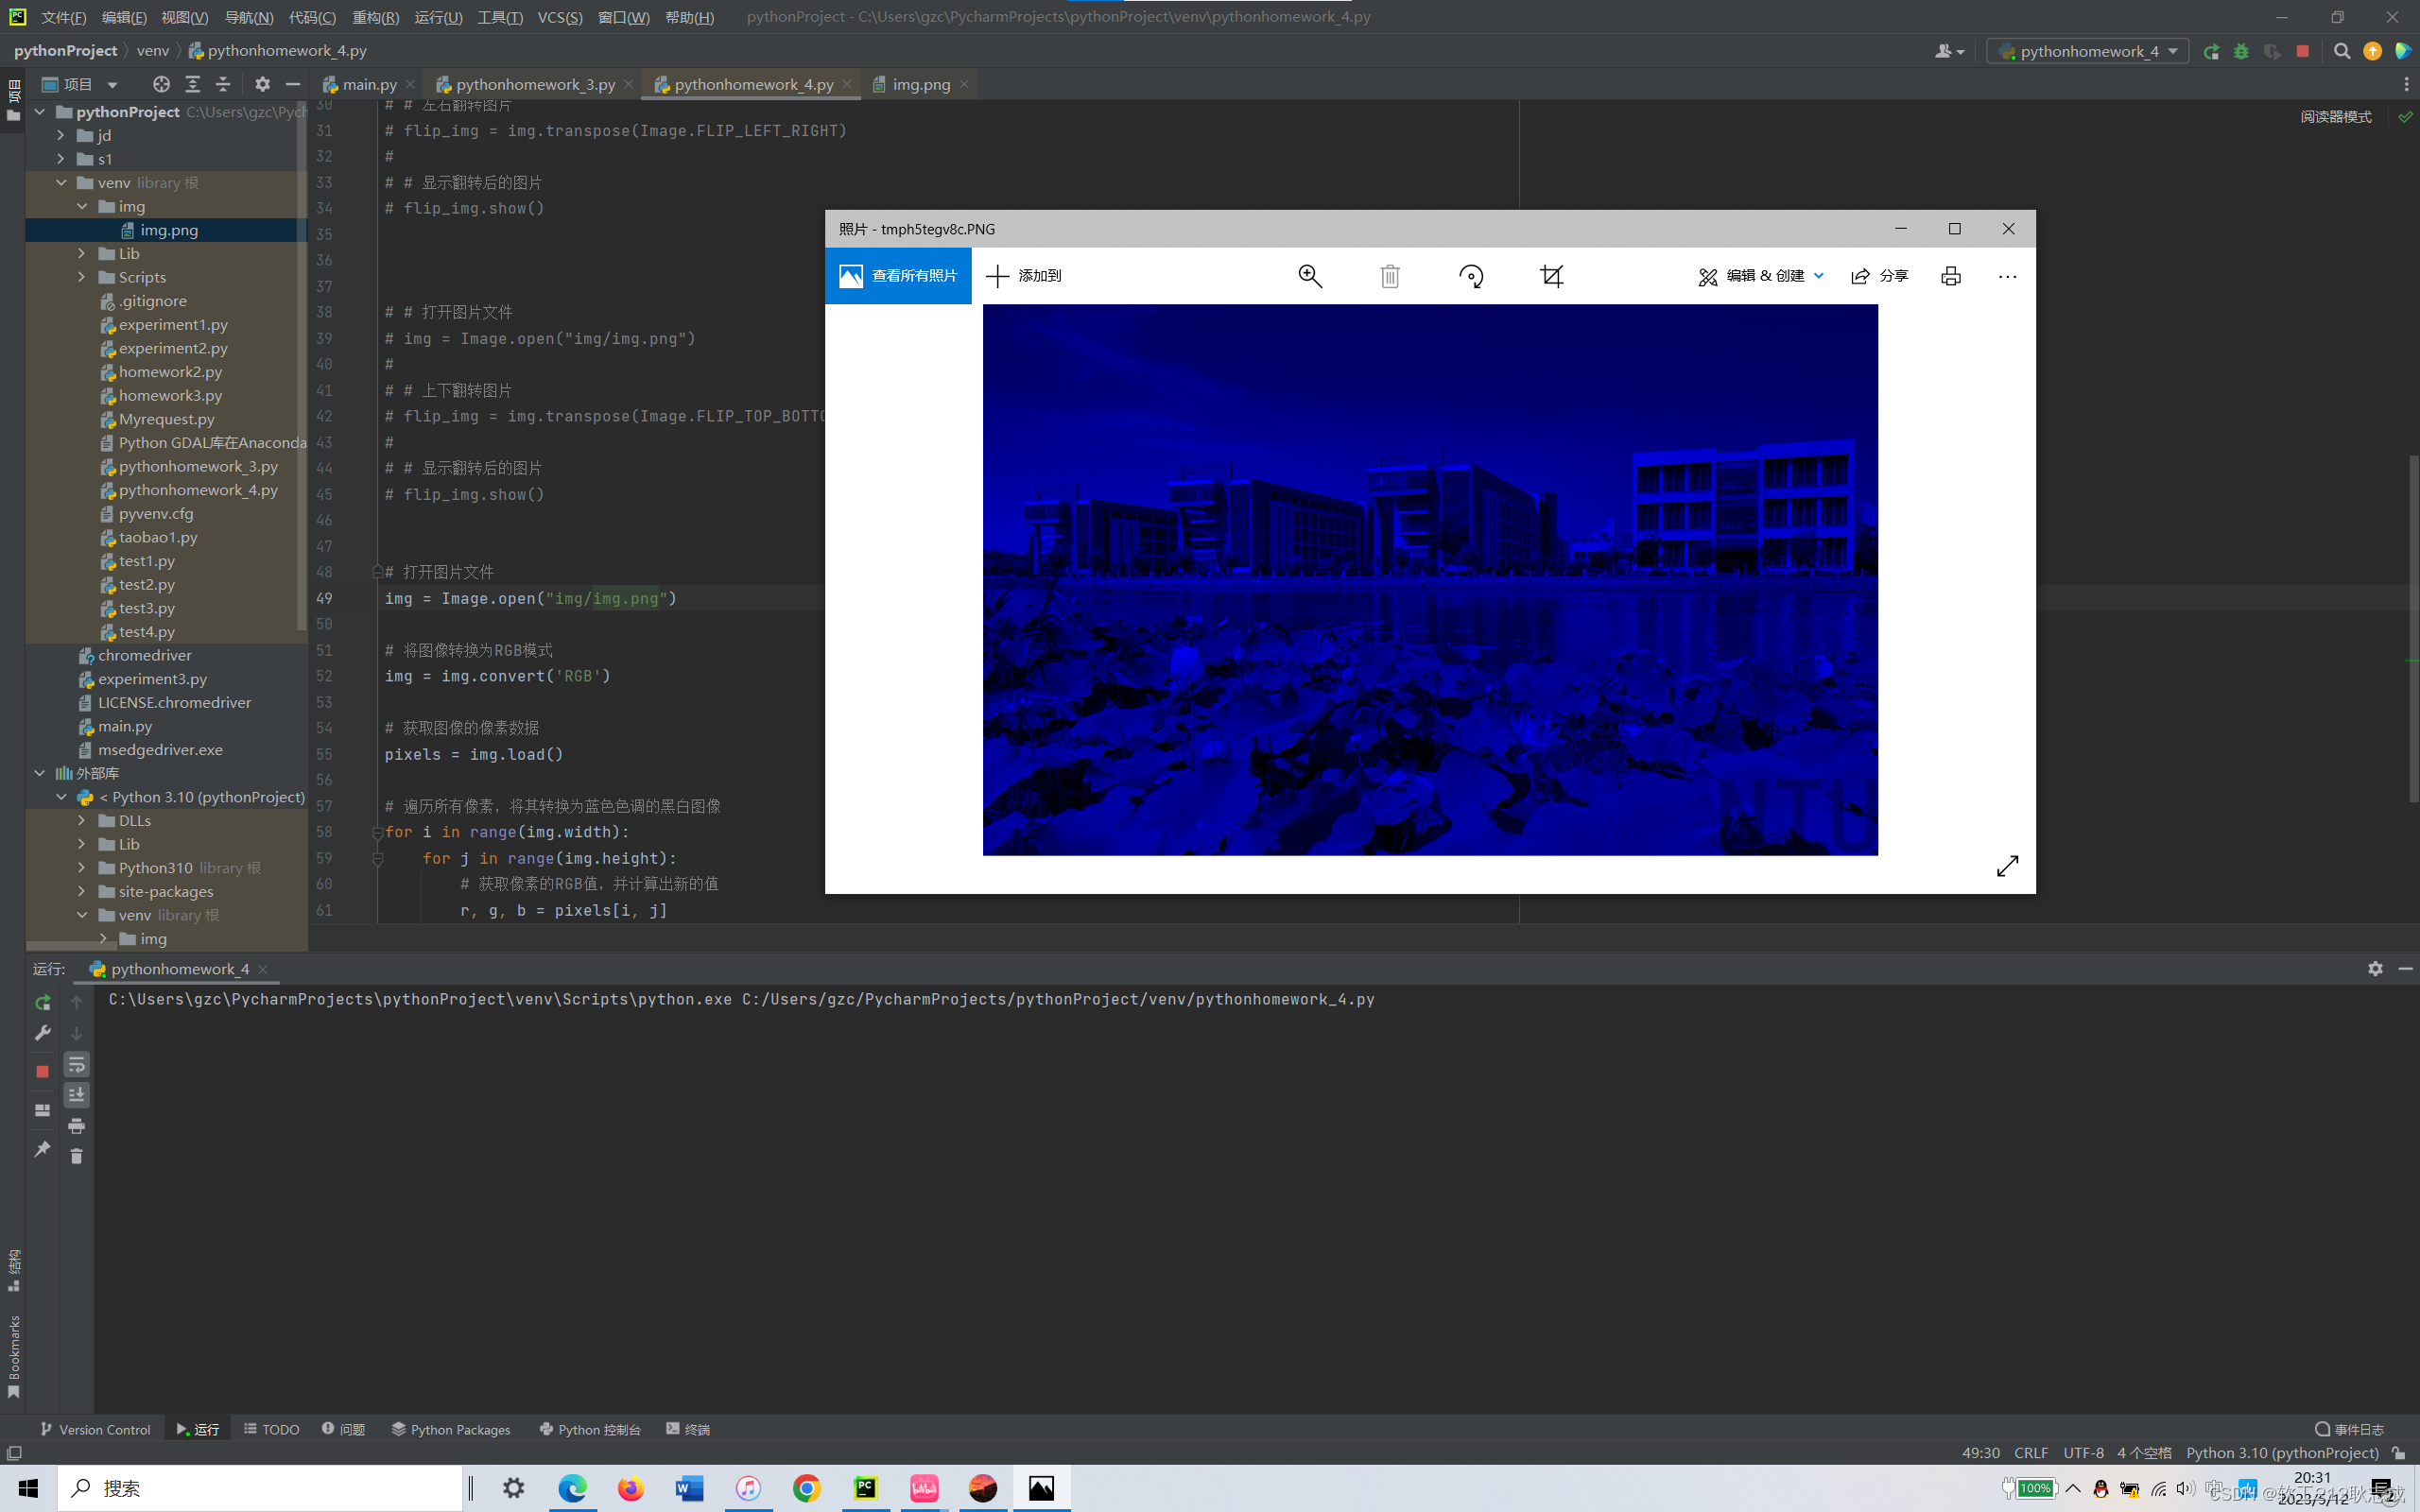
Task: Click the delete trash icon in Photos
Action: click(1390, 276)
